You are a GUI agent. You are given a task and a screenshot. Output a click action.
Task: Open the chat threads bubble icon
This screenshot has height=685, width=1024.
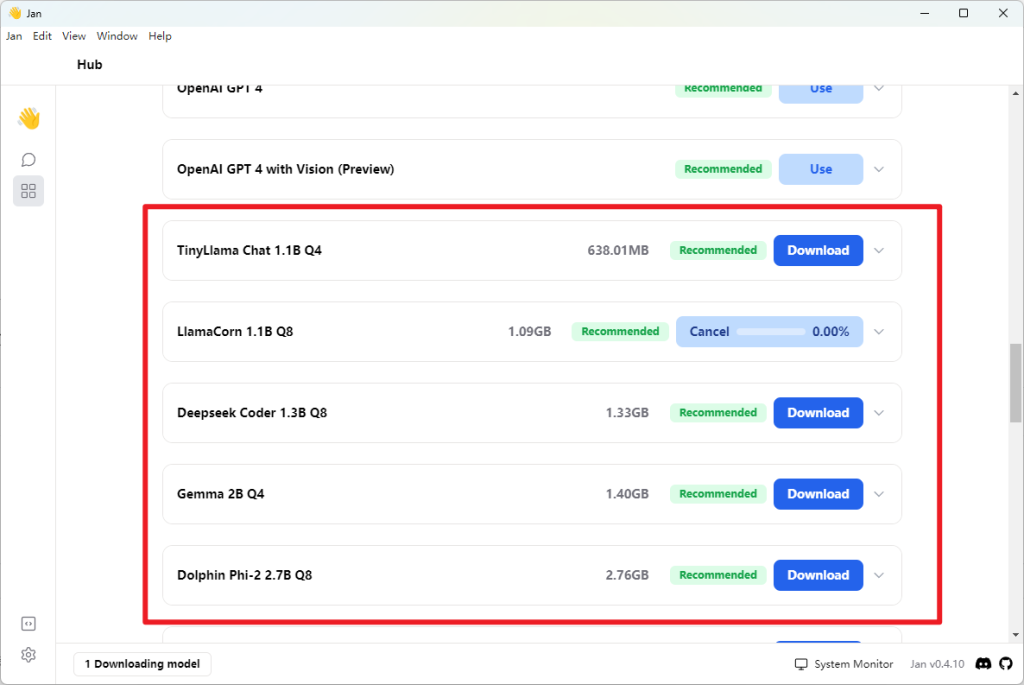click(x=28, y=160)
